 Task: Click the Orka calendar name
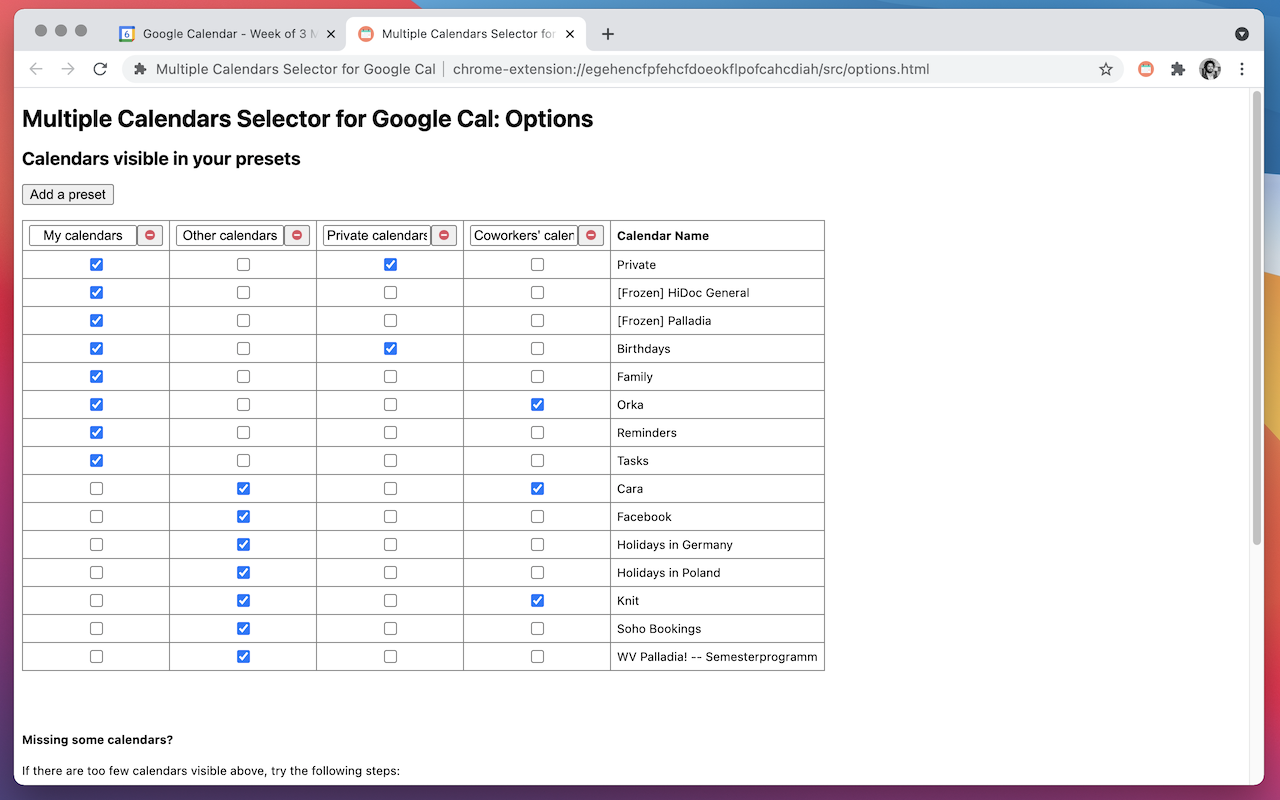(x=630, y=405)
